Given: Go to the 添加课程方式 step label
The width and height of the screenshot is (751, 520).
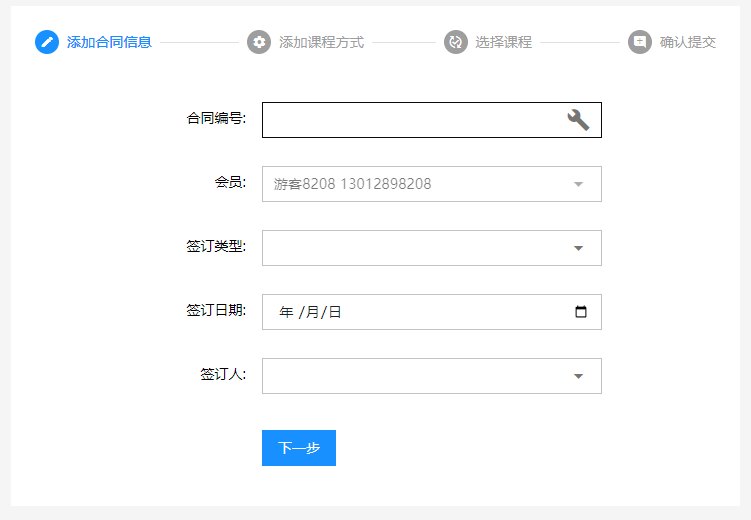Looking at the screenshot, I should (321, 42).
